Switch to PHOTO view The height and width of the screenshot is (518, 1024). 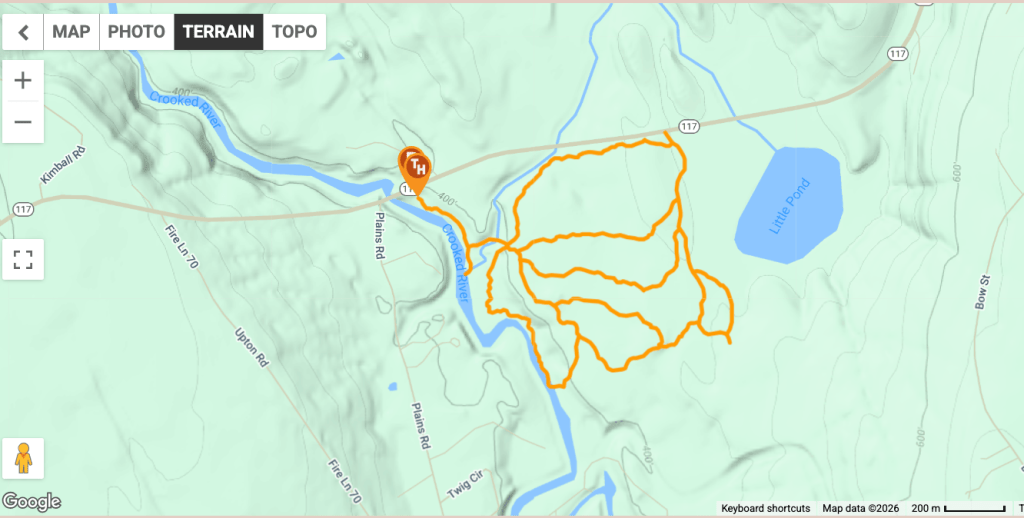click(136, 32)
